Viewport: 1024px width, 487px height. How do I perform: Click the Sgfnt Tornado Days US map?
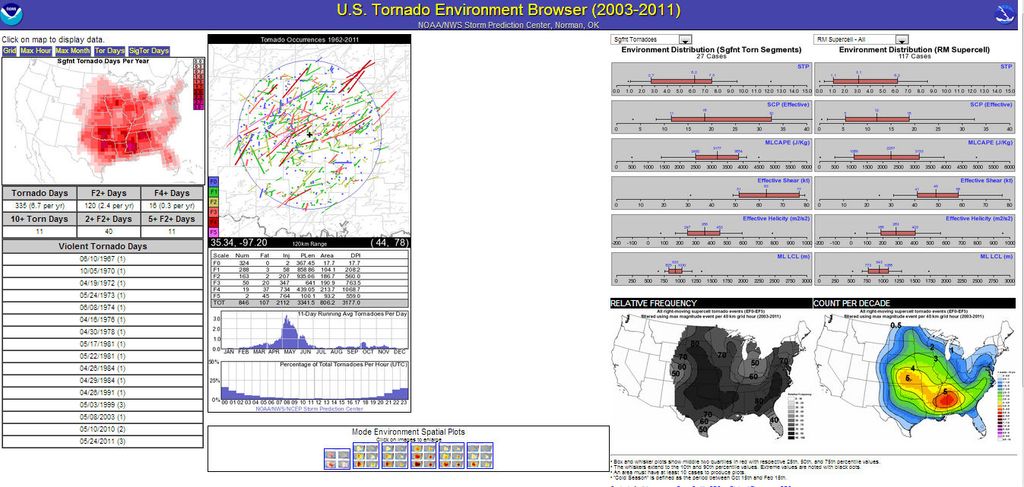coord(103,121)
